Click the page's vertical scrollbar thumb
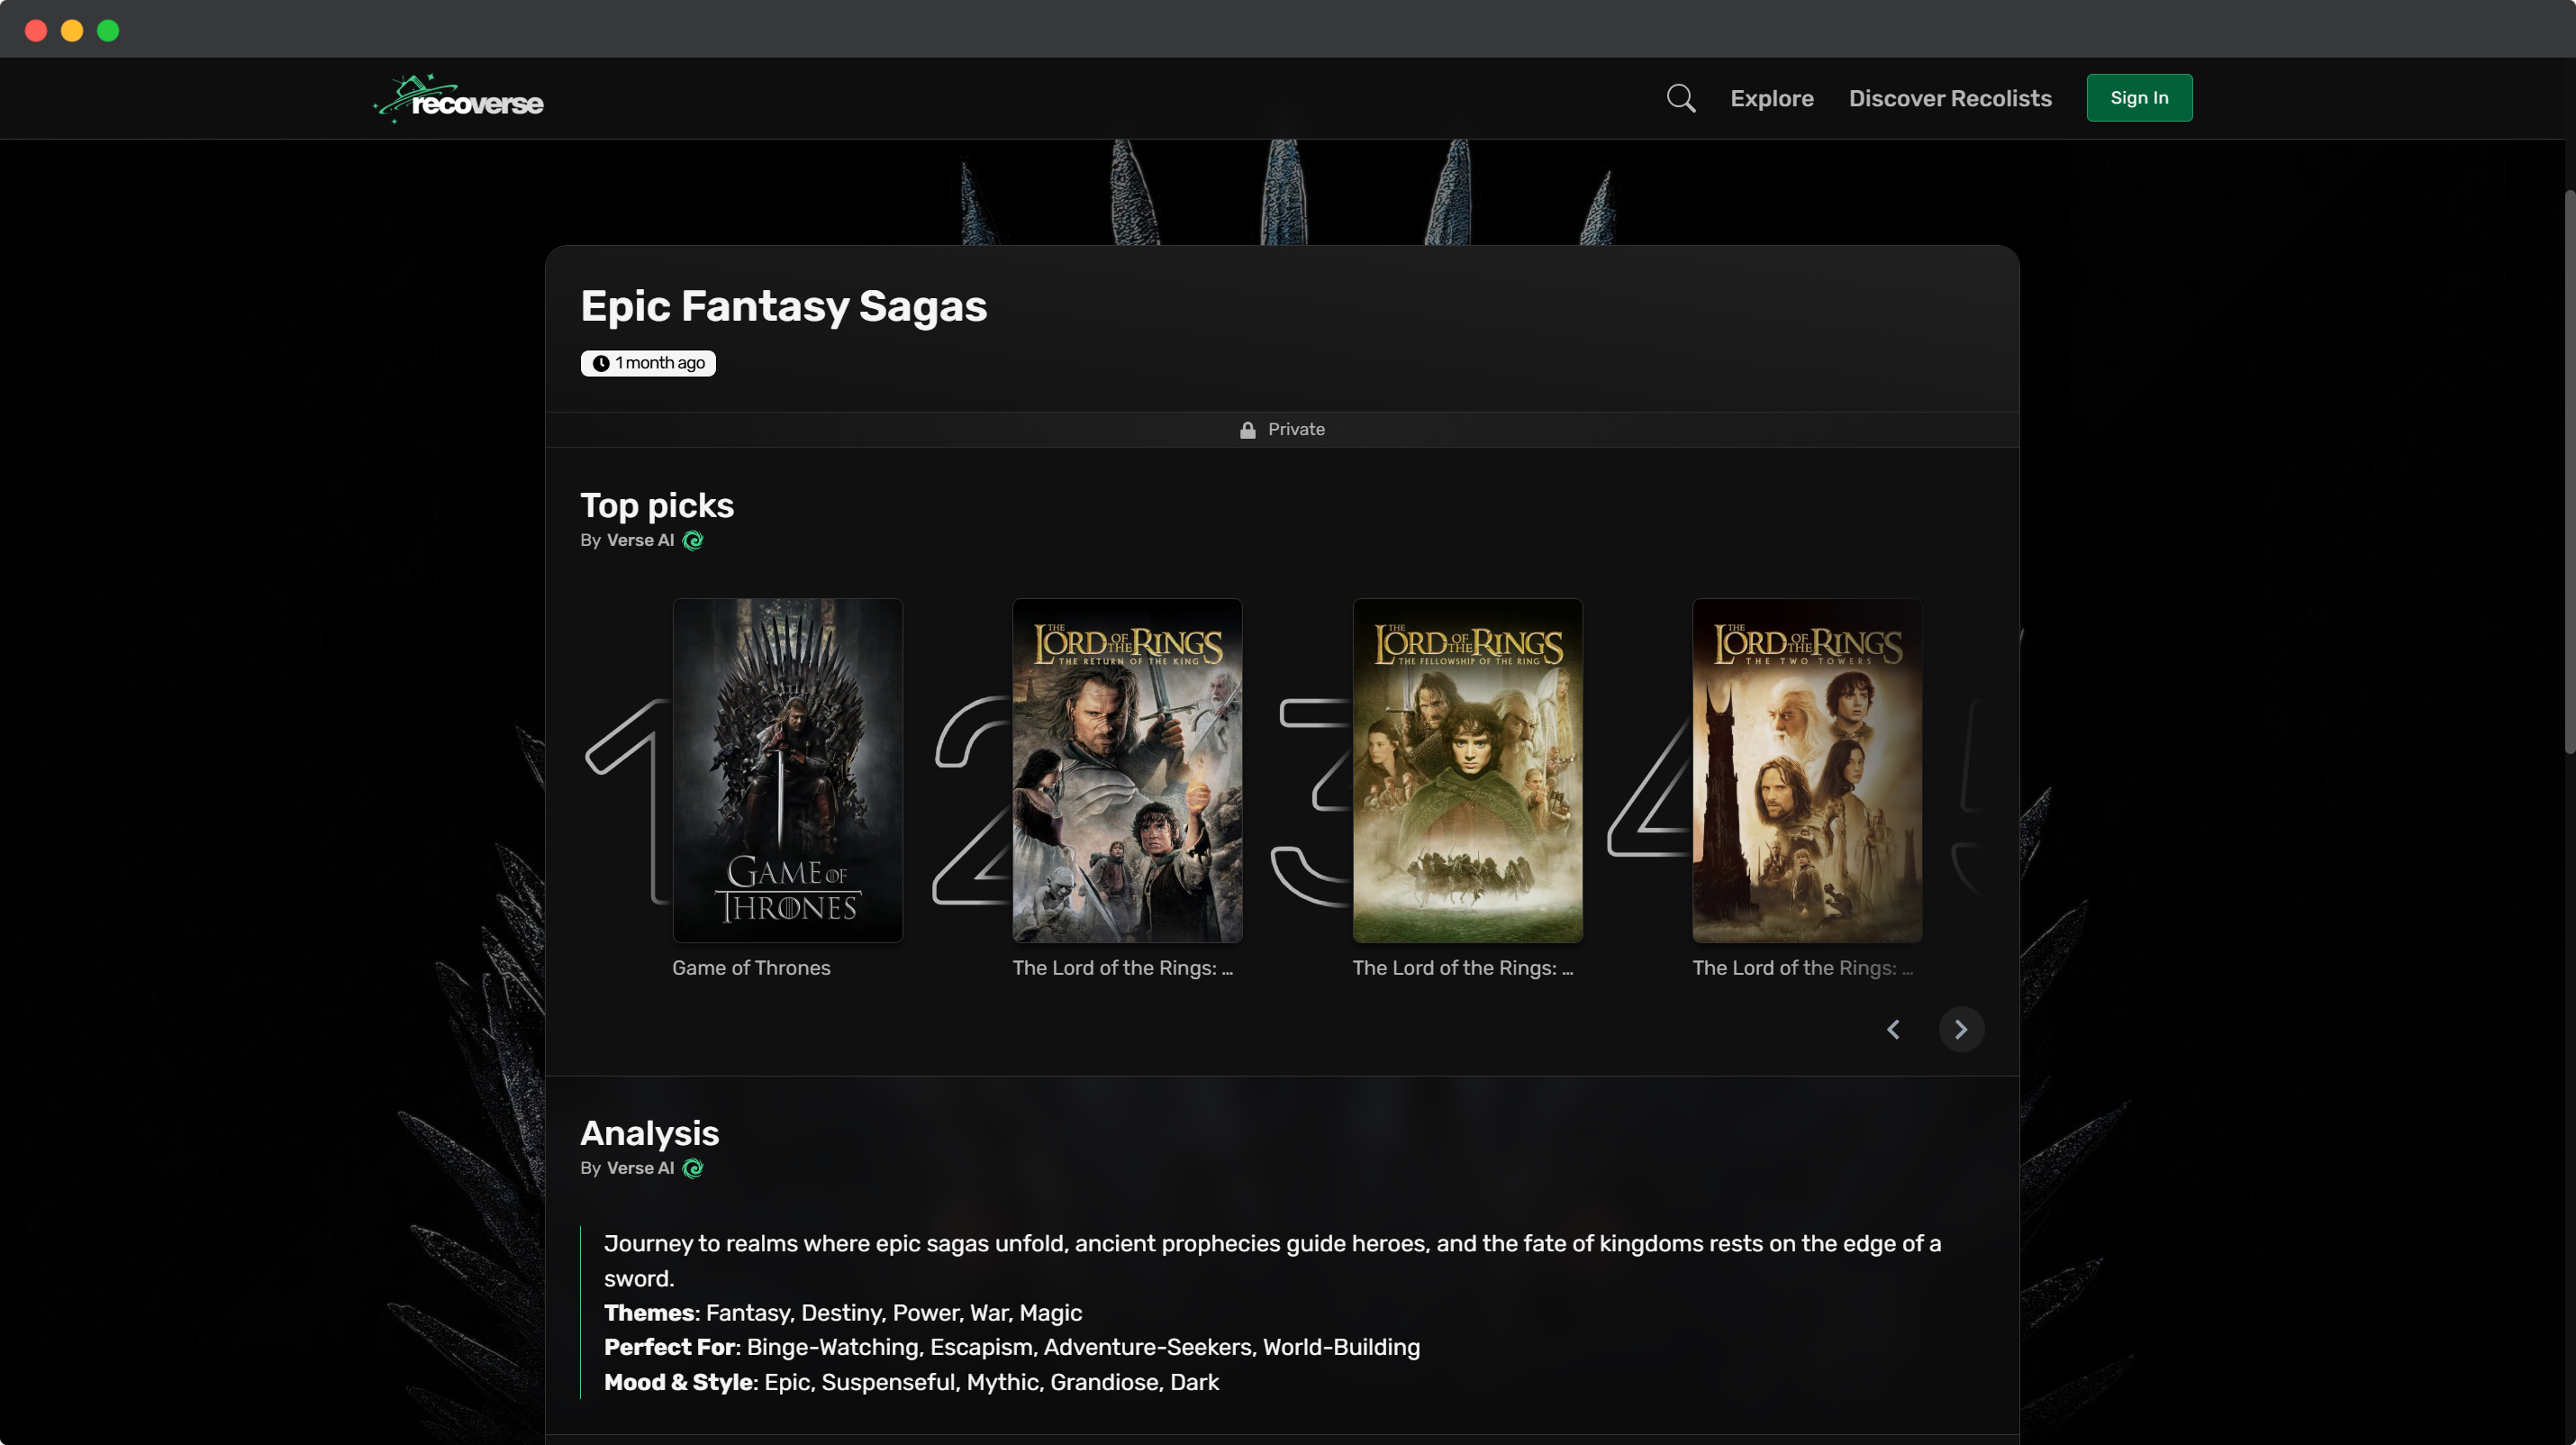The height and width of the screenshot is (1445, 2576). [x=2568, y=470]
